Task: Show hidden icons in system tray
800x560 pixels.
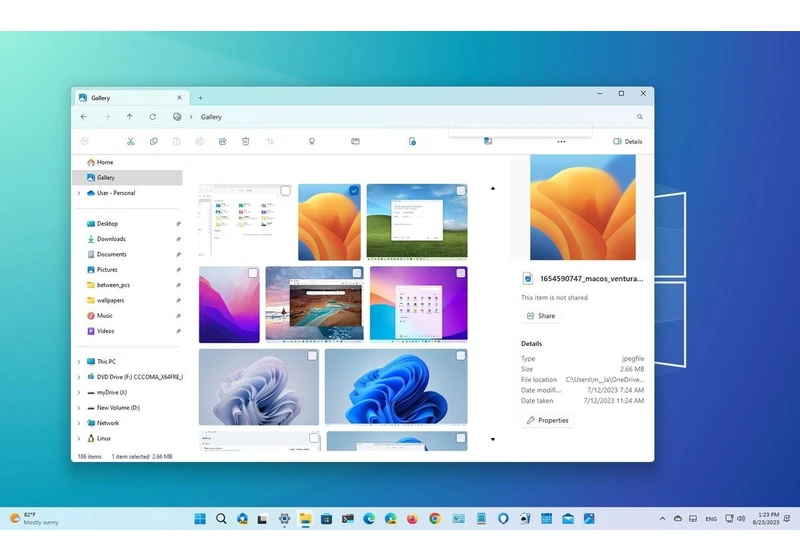Action: 662,519
